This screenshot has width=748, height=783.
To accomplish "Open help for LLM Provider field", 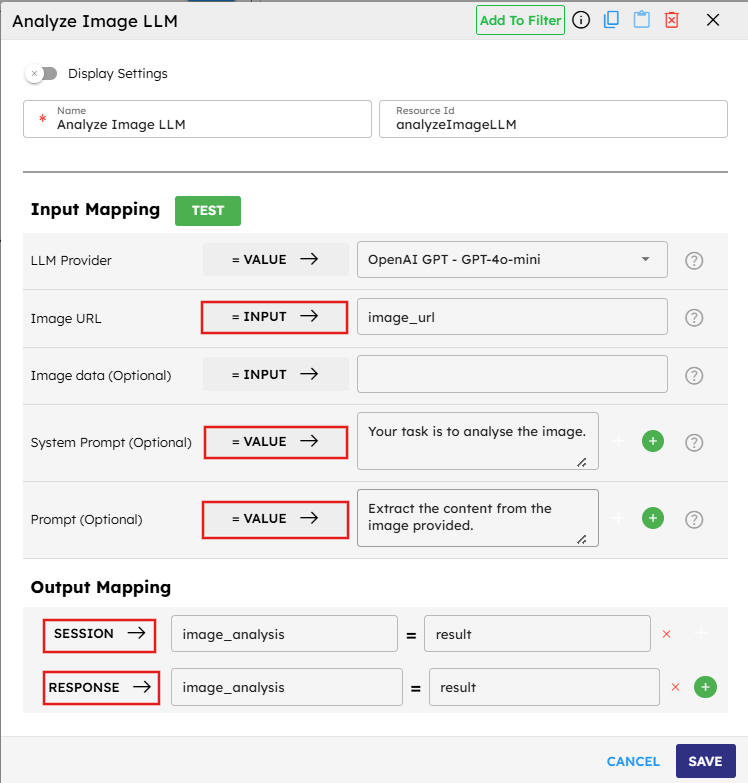I will pos(694,260).
